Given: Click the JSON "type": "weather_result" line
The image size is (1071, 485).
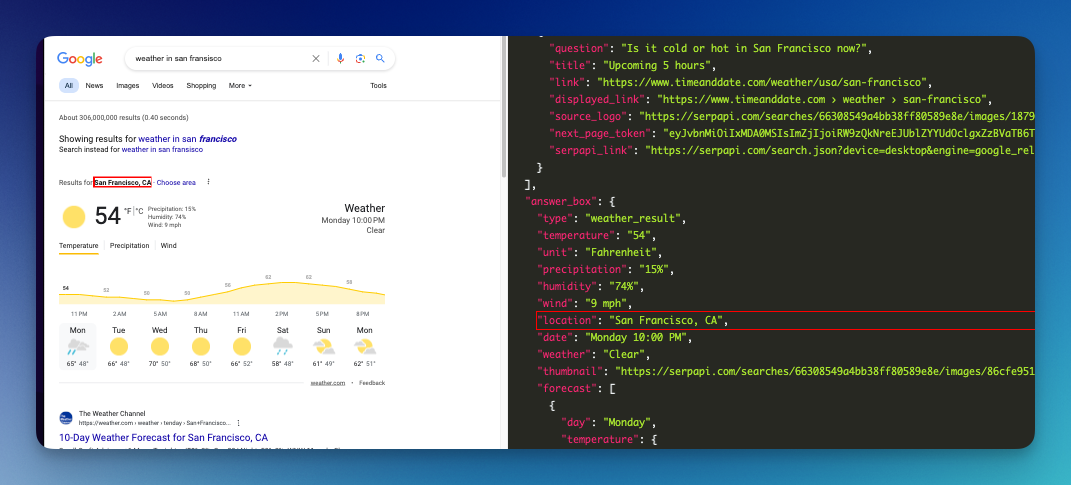Looking at the screenshot, I should click(x=611, y=219).
